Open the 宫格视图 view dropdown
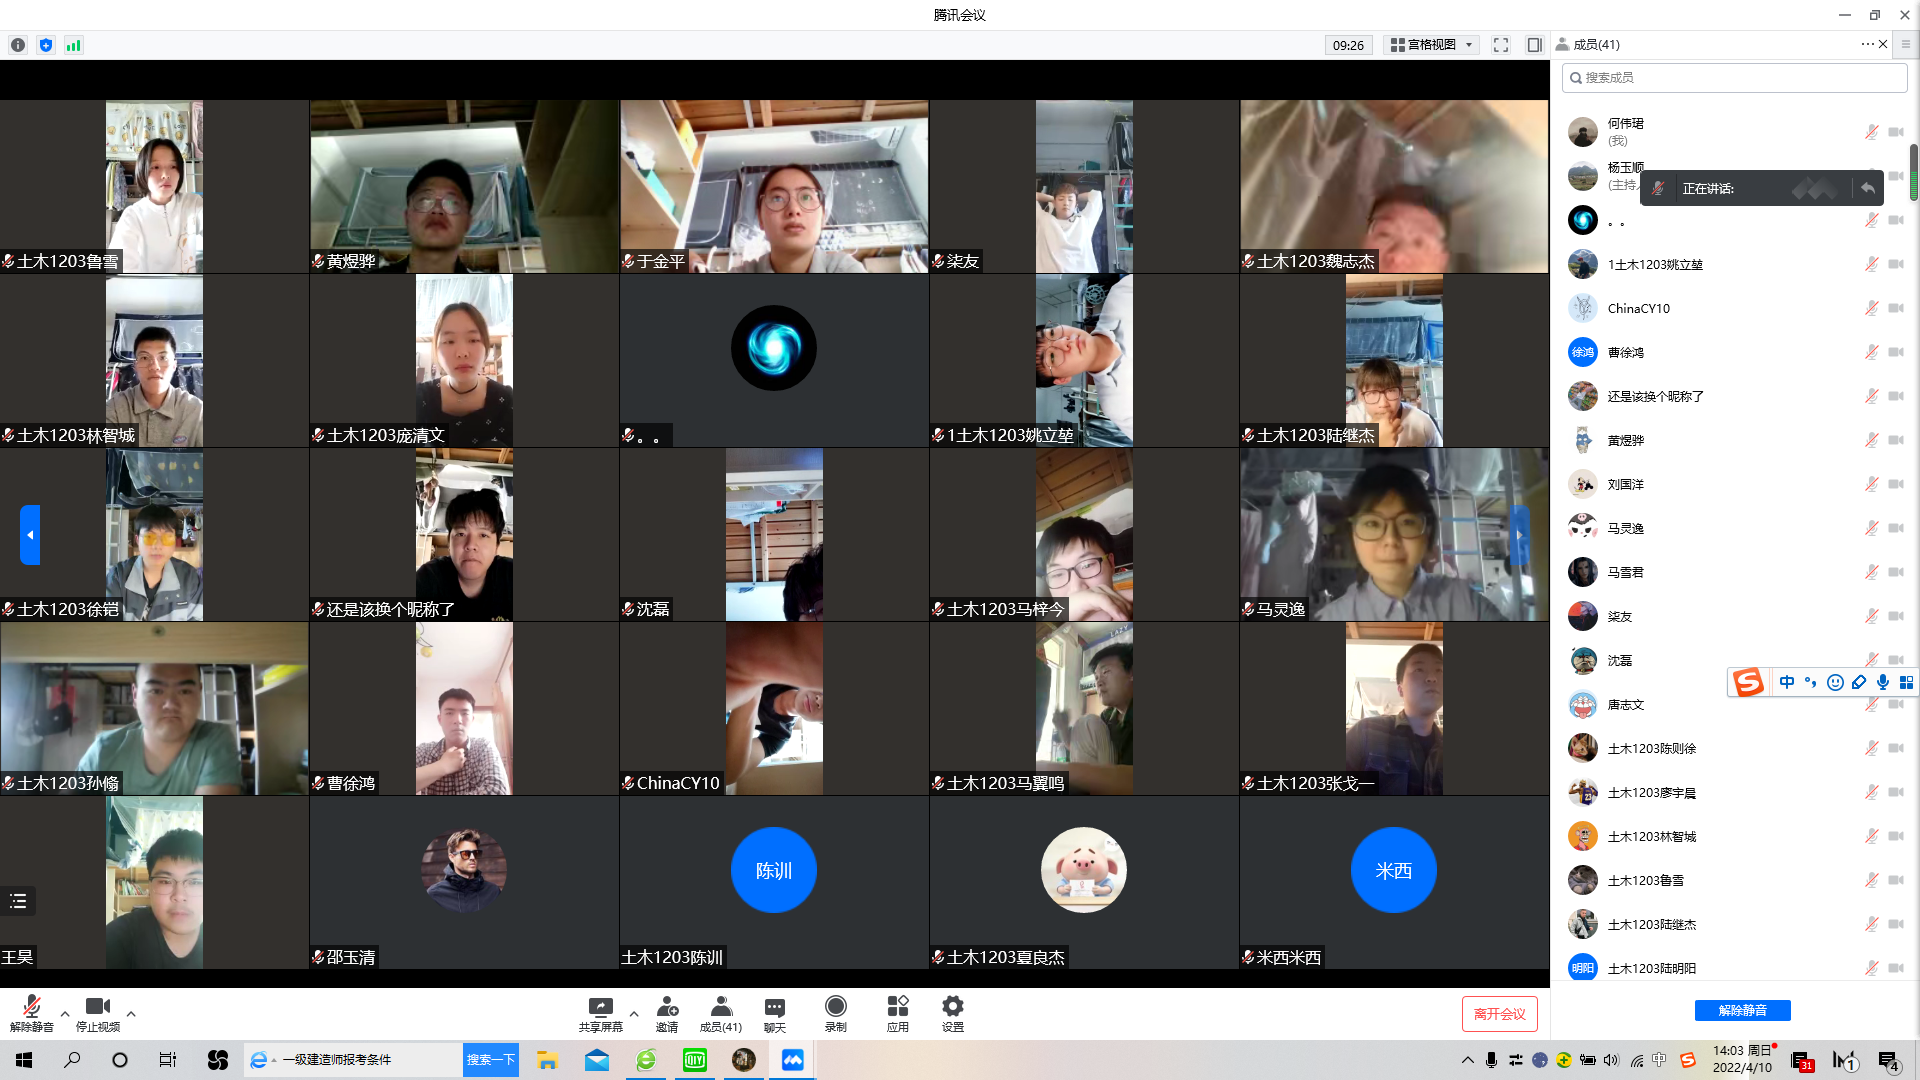Screen dimensions: 1920x1080 click(x=1432, y=45)
